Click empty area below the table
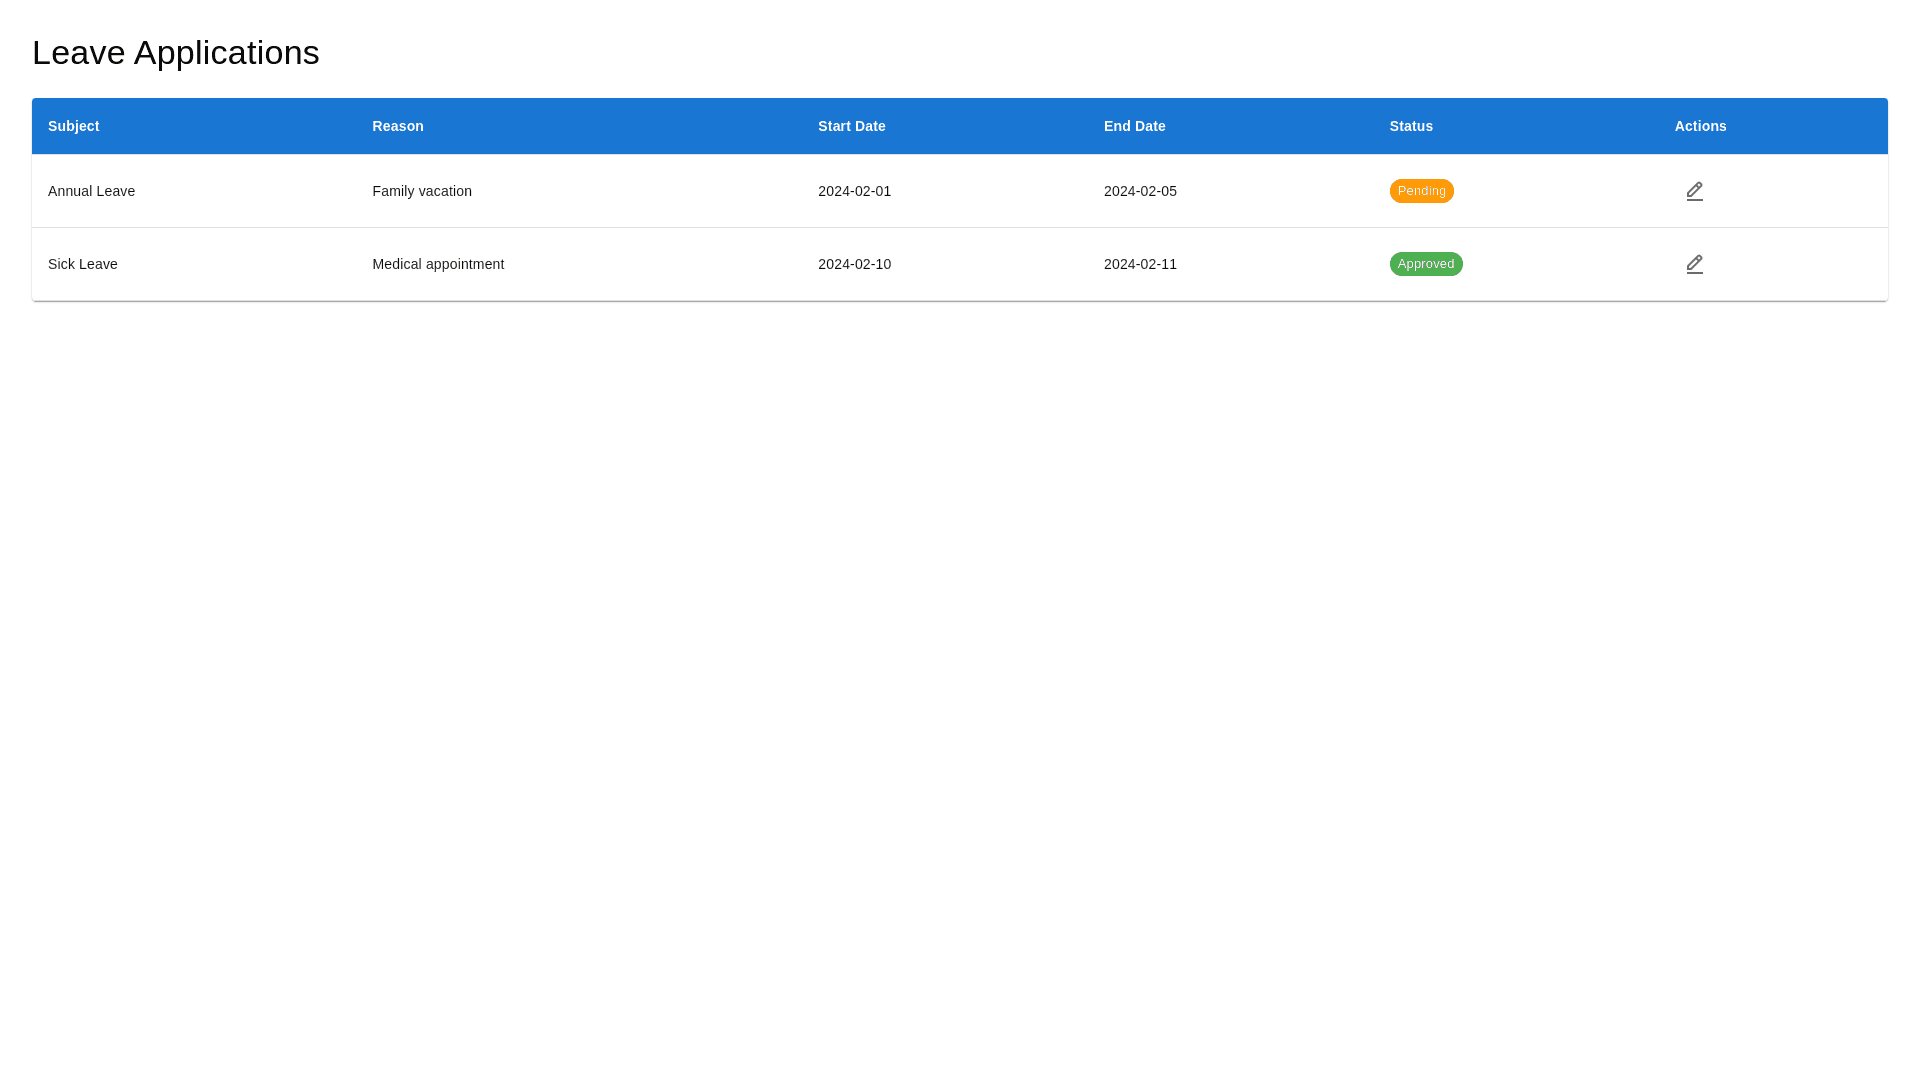Image resolution: width=1920 pixels, height=1080 pixels. pyautogui.click(x=960, y=650)
